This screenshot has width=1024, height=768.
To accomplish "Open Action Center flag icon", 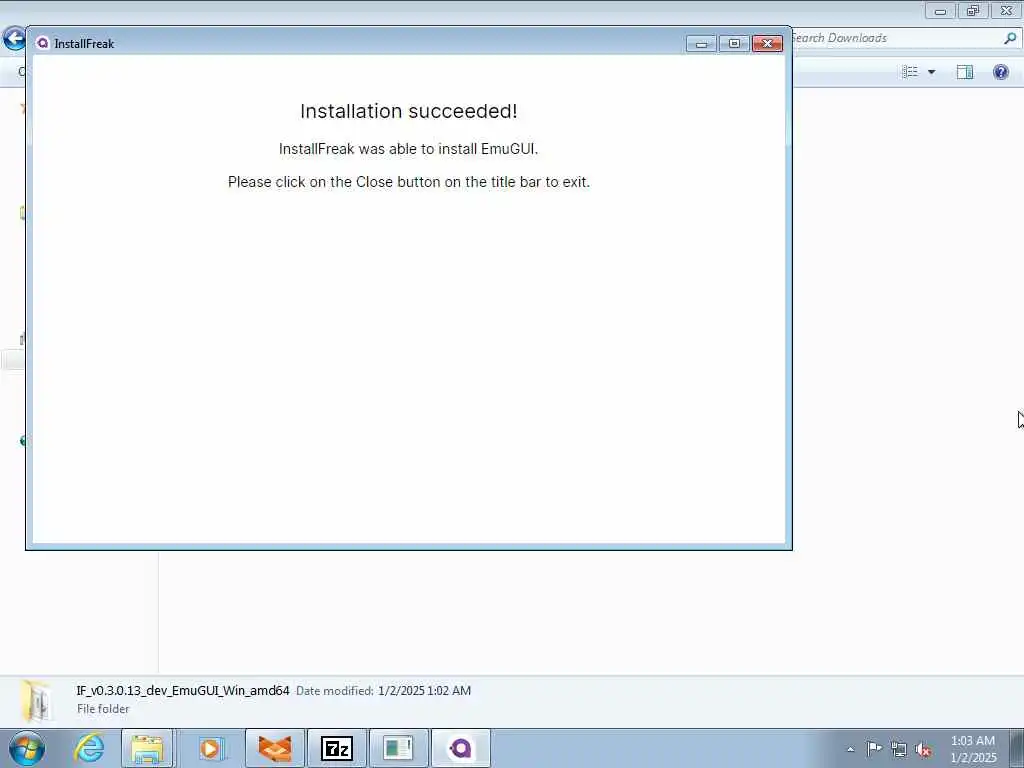I will pos(874,748).
